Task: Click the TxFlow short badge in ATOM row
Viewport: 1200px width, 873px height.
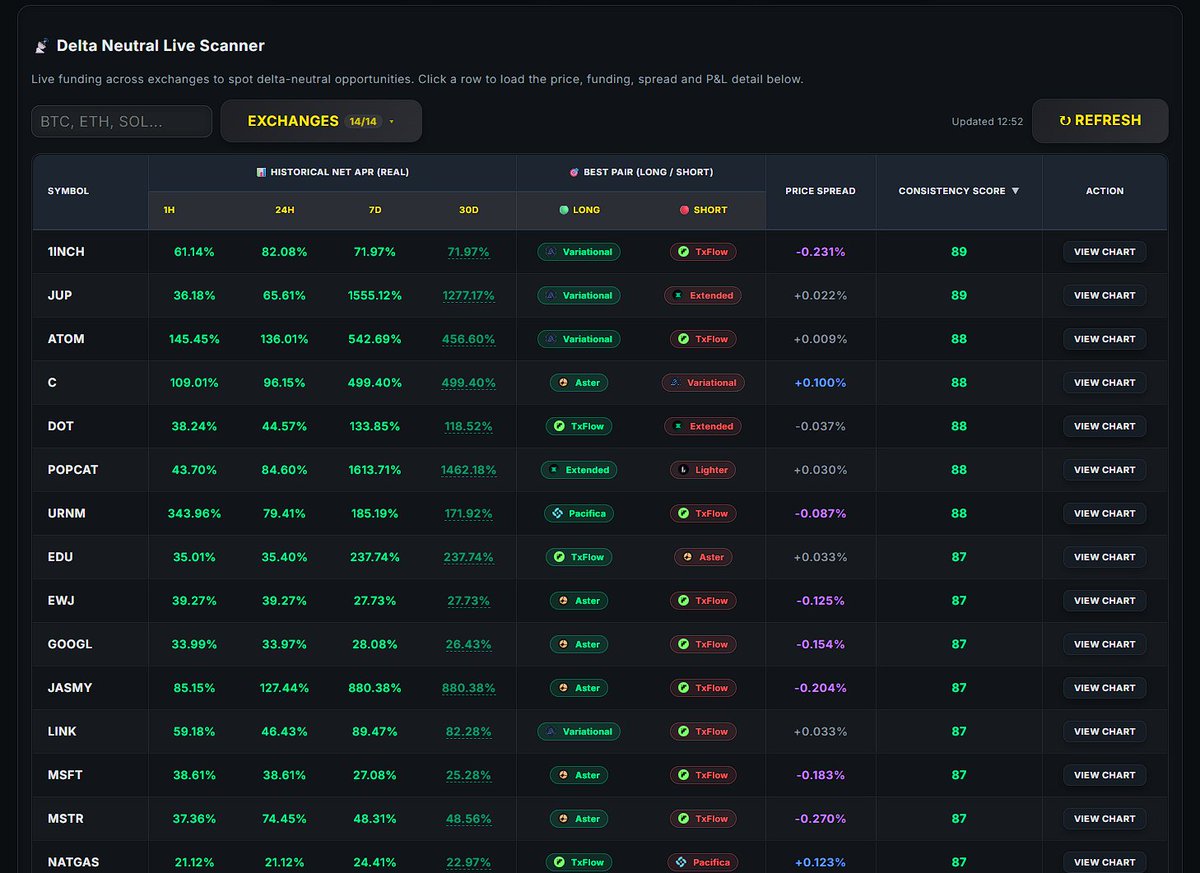Action: tap(703, 339)
